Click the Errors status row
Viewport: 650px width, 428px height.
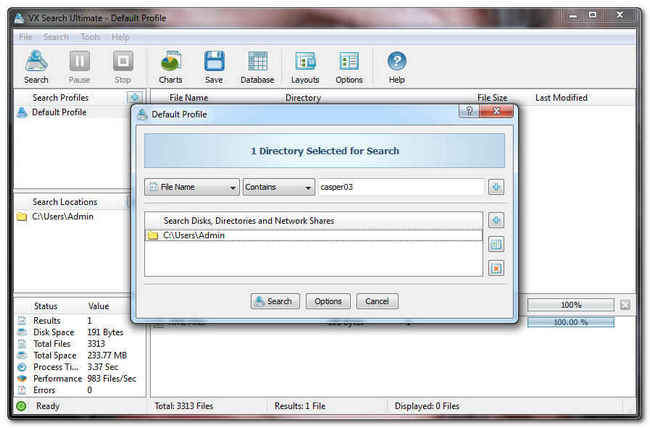pos(79,390)
